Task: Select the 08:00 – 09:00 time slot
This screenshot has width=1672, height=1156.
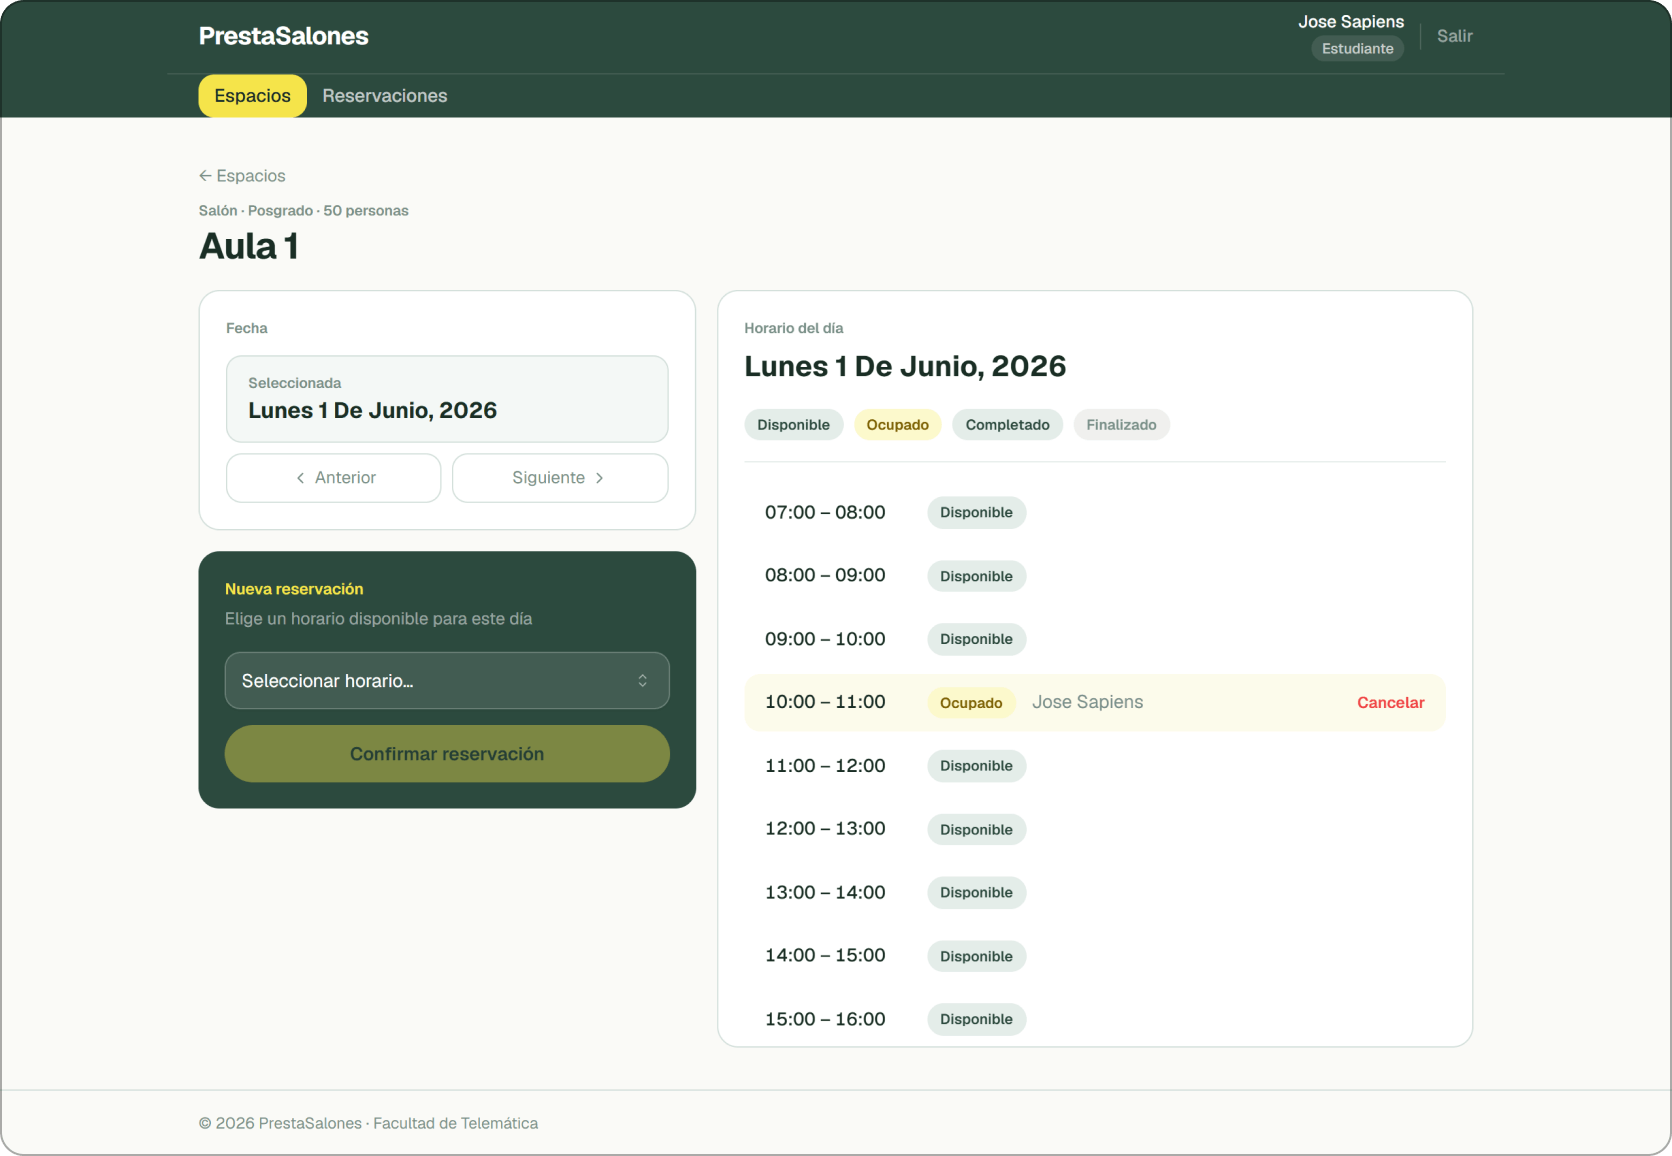Action: [1095, 576]
